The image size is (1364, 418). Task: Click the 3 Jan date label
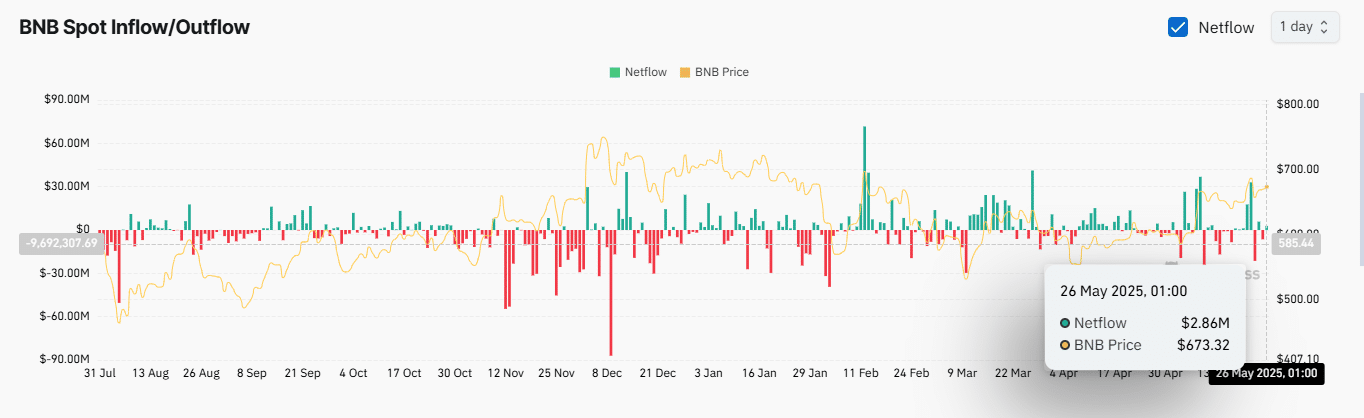pos(708,373)
